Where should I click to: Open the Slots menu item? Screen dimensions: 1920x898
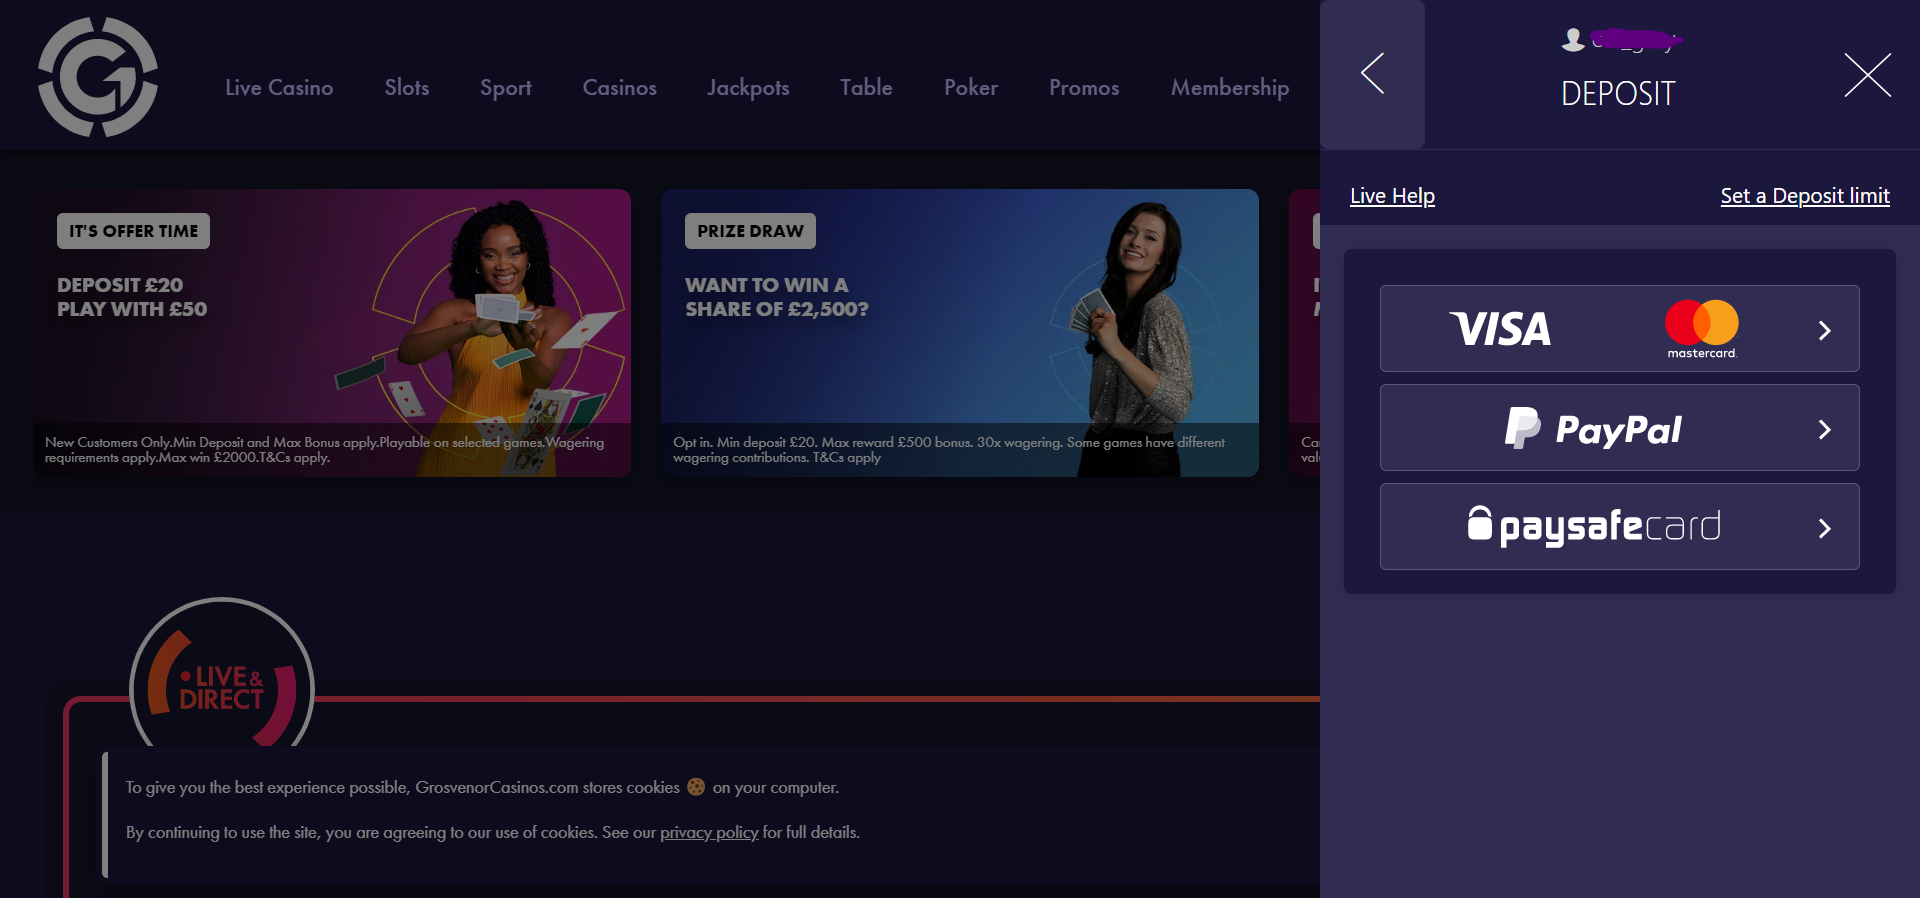pos(407,88)
